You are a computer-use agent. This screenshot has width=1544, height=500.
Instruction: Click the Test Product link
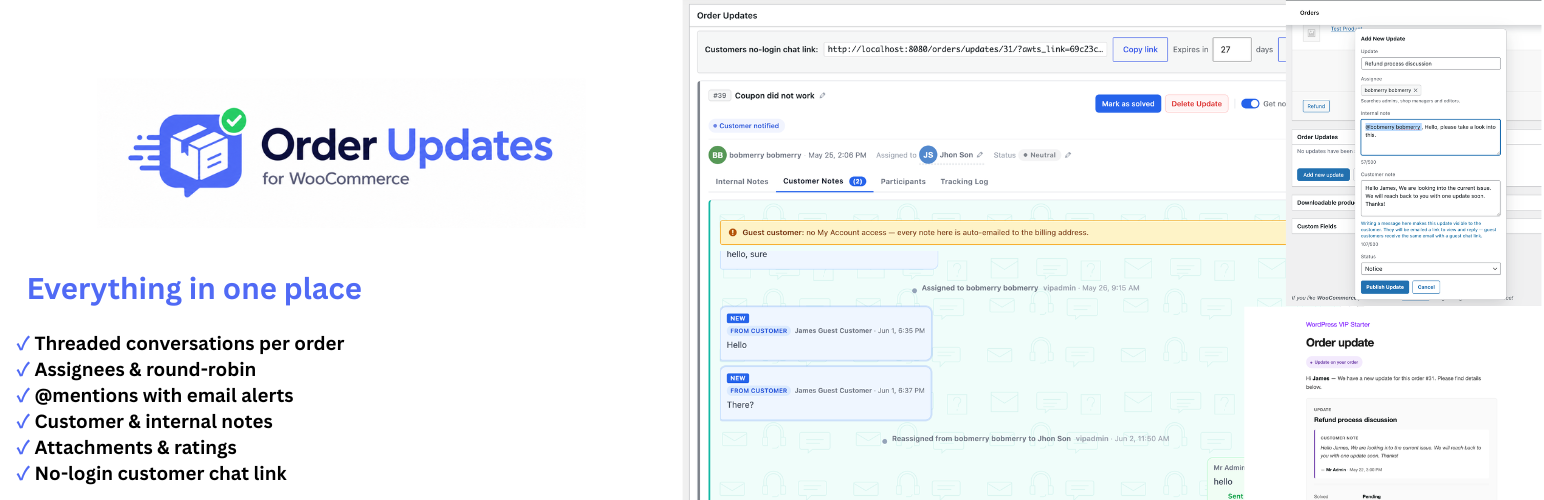click(x=1345, y=29)
